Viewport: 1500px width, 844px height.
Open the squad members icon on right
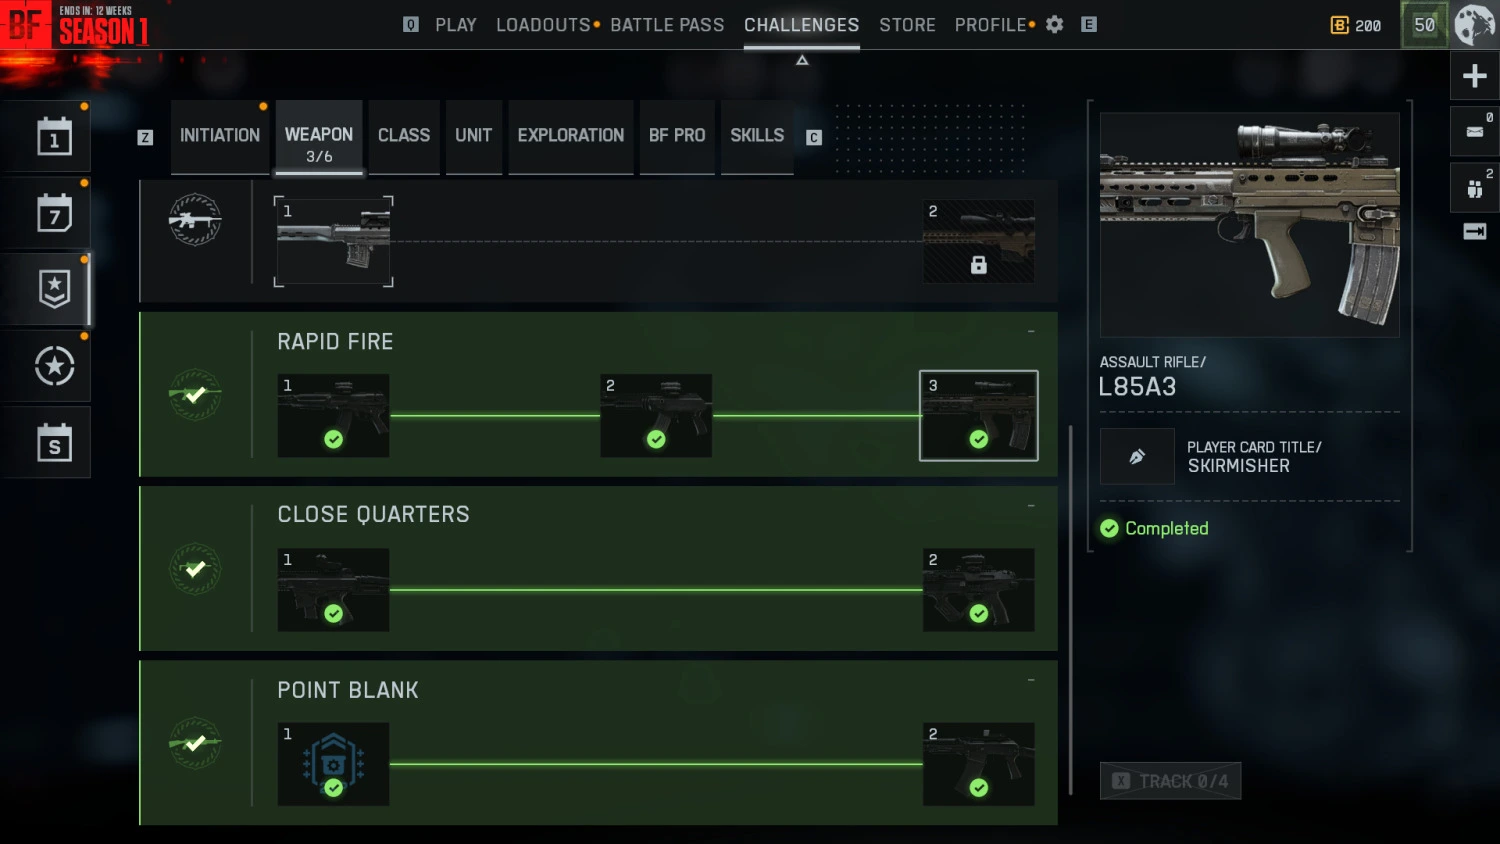[x=1474, y=188]
